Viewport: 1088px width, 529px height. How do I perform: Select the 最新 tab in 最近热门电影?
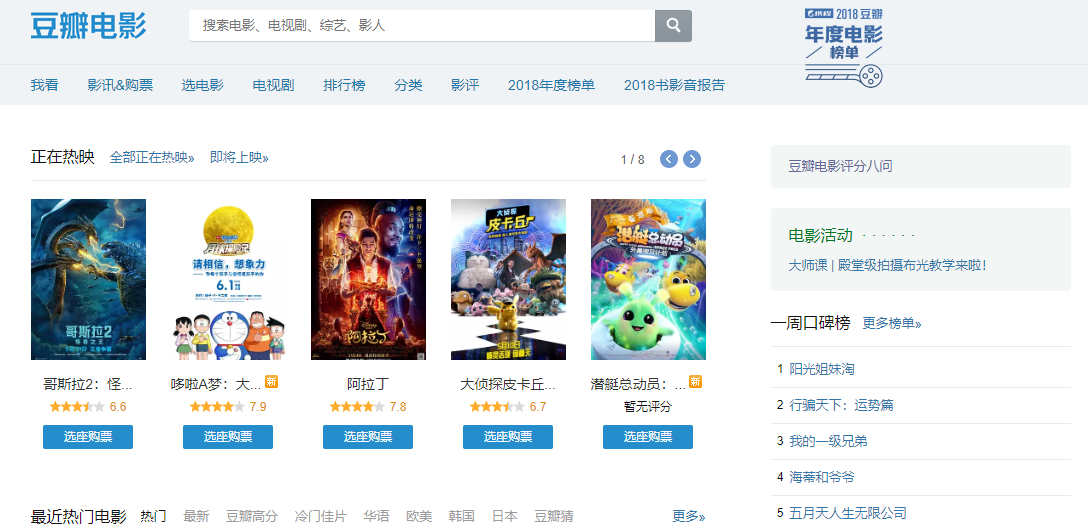tap(196, 517)
